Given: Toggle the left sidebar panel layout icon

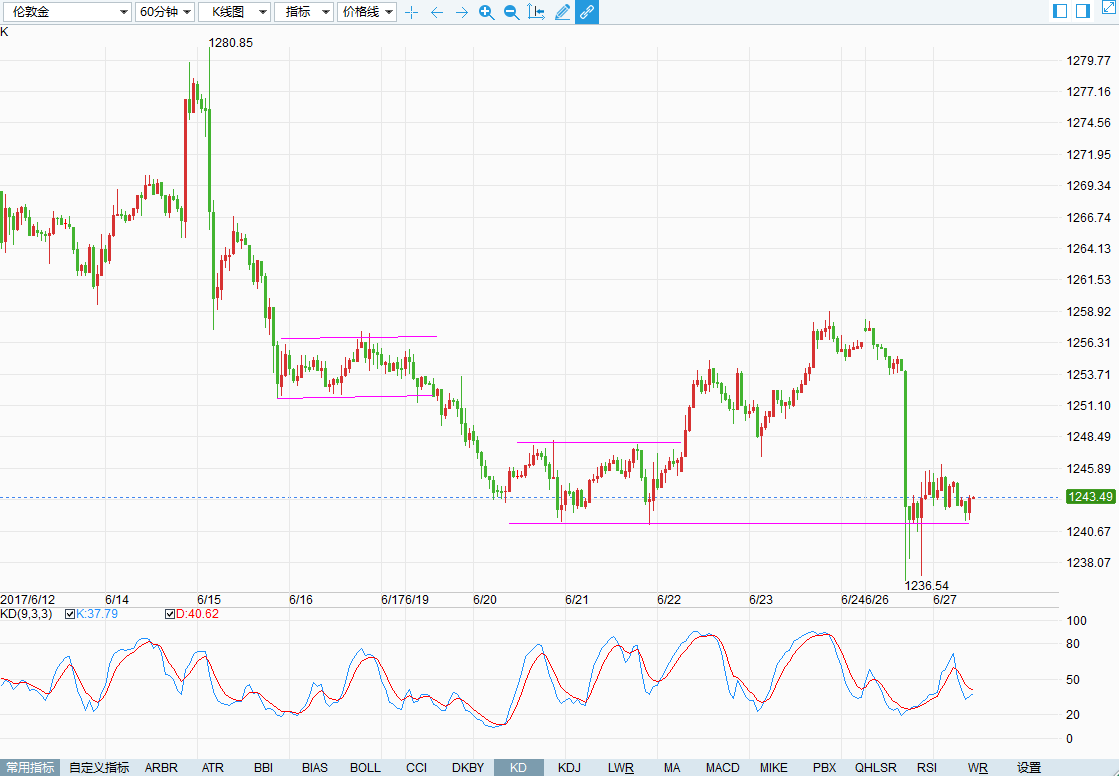Looking at the screenshot, I should tap(1060, 11).
